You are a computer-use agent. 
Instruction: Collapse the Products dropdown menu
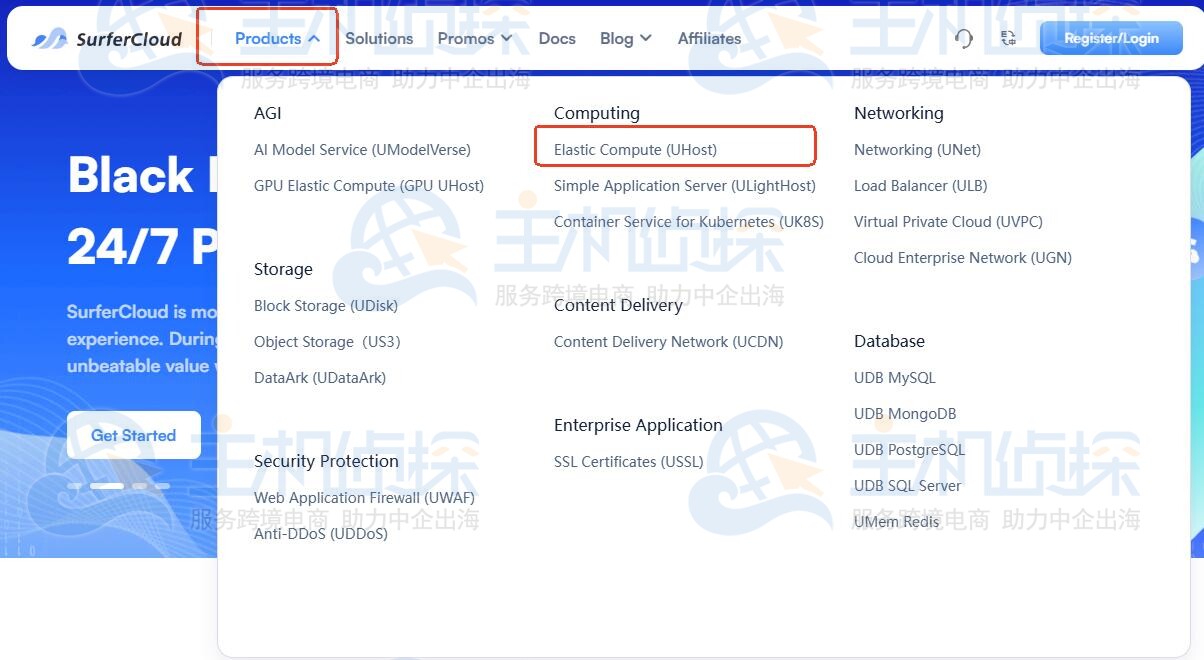pos(277,38)
